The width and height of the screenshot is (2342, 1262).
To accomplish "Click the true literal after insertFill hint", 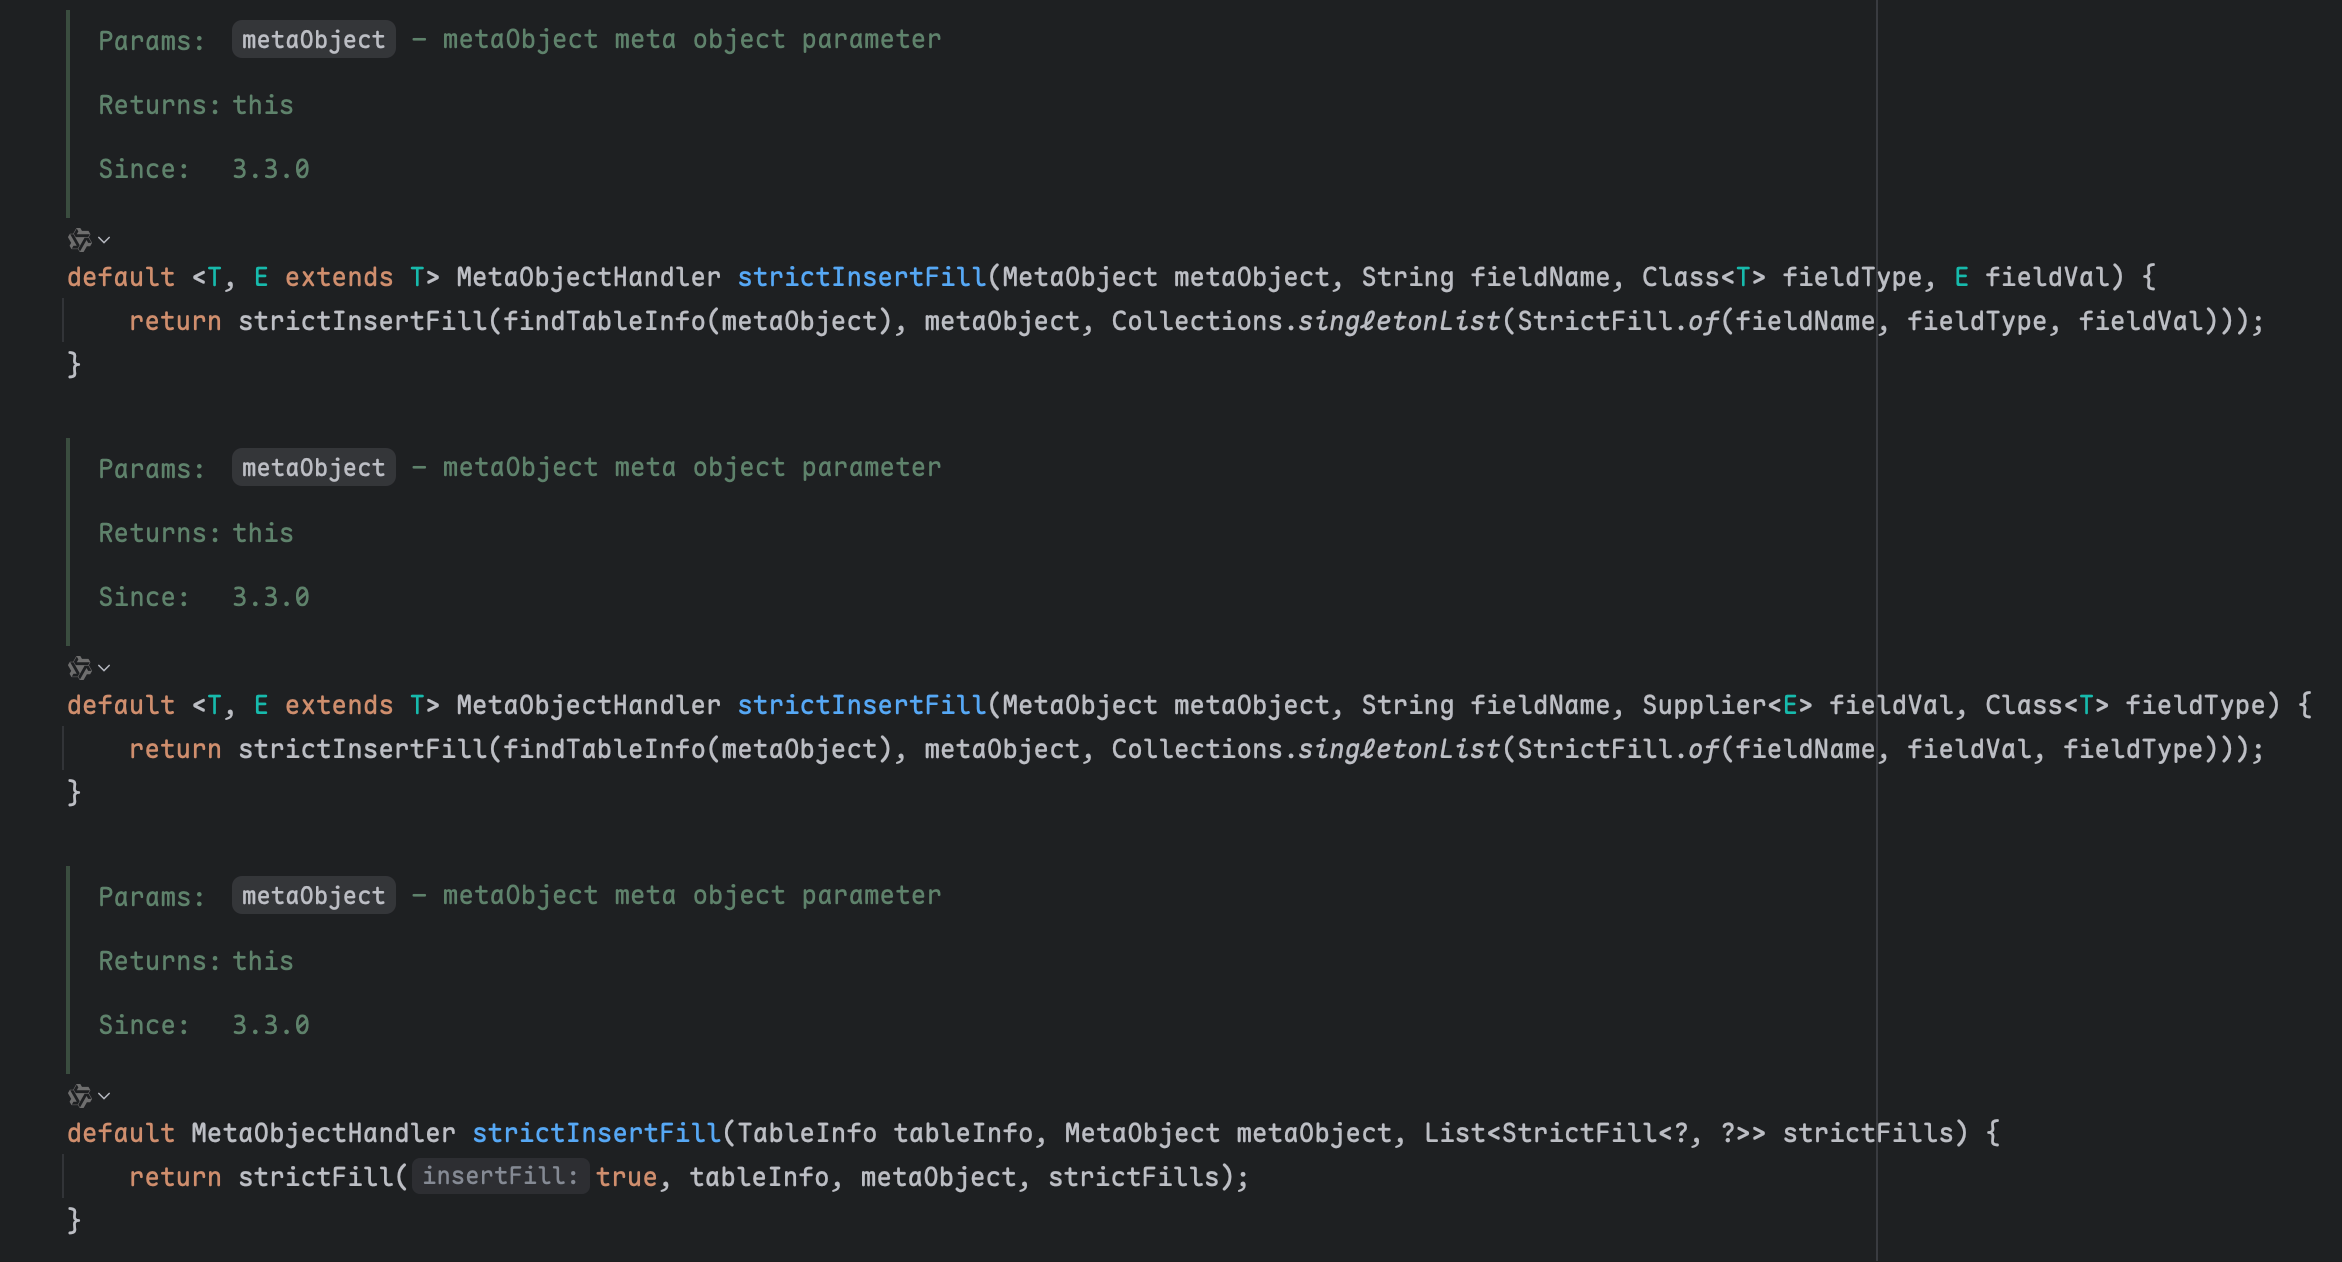I will pos(626,1178).
